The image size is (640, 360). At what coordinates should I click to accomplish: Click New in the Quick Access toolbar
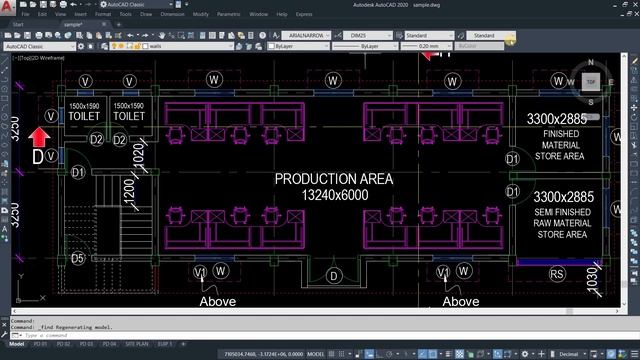[x=23, y=4]
